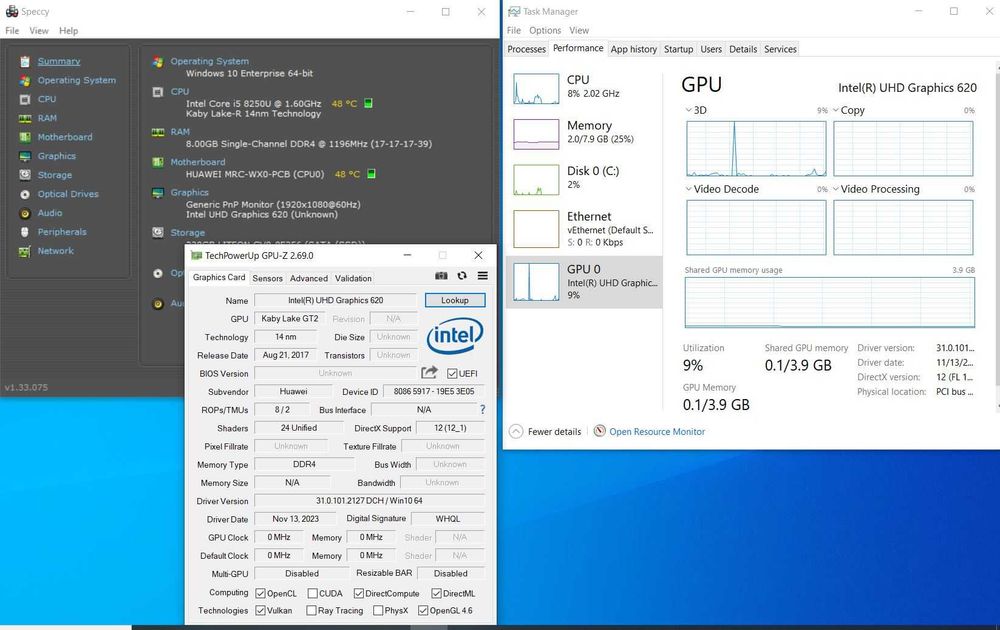Toggle the Ray Tracing checkbox
The width and height of the screenshot is (1000, 630).
click(x=311, y=611)
